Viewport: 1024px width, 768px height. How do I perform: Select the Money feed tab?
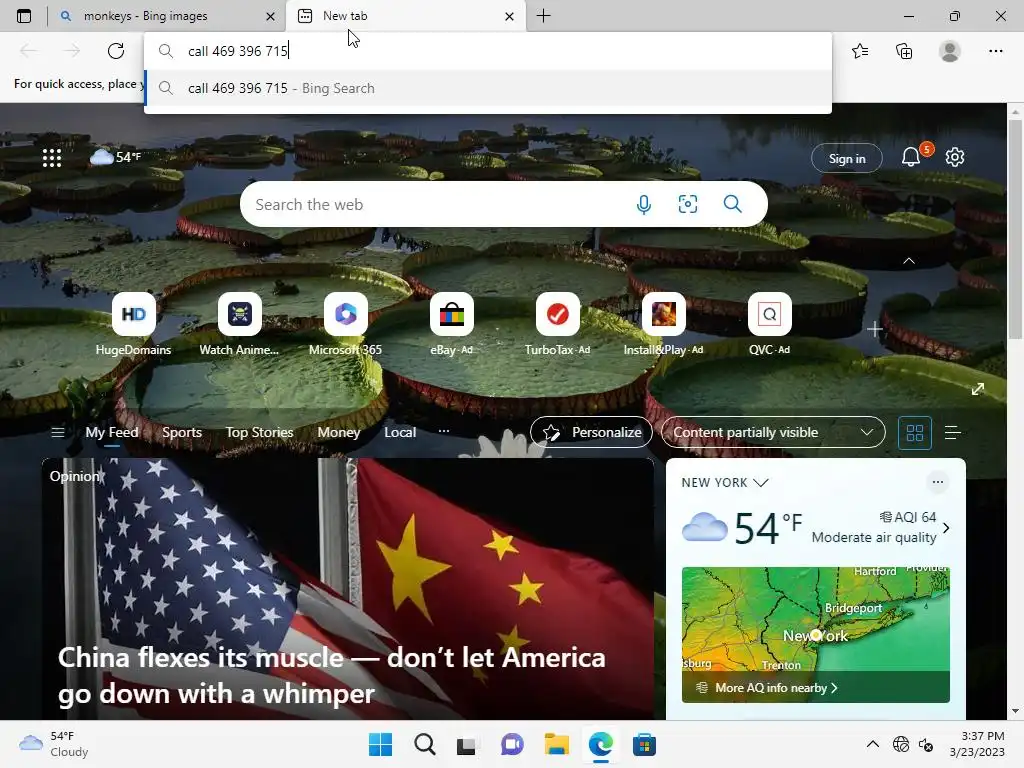[338, 432]
